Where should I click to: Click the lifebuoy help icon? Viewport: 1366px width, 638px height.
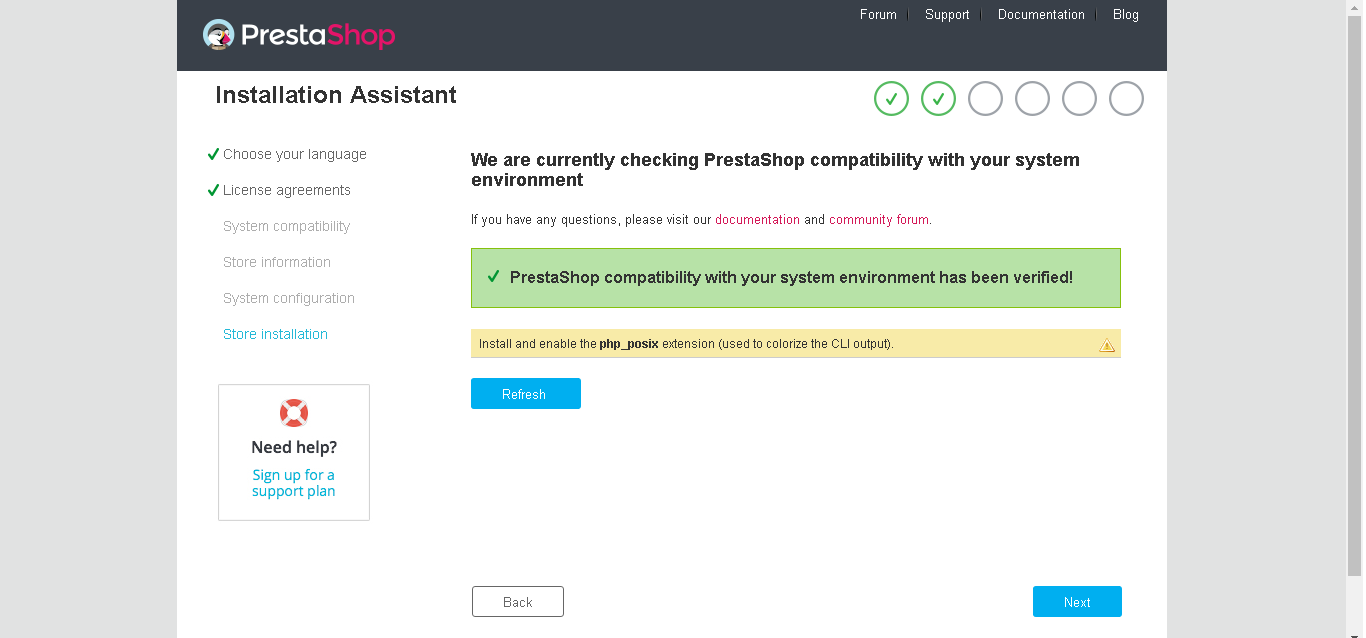294,413
